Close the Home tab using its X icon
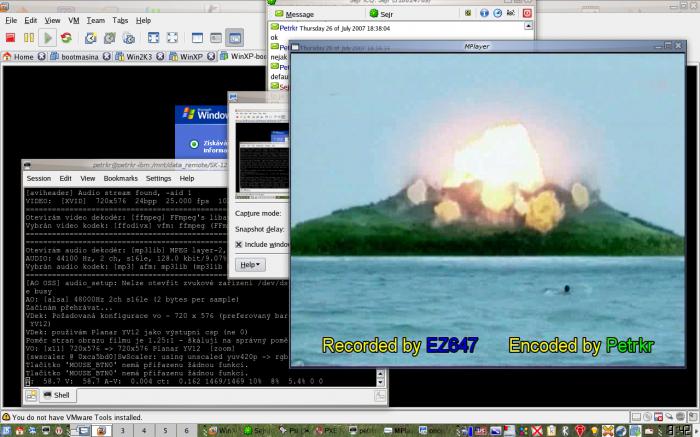700x437 pixels. 42,57
